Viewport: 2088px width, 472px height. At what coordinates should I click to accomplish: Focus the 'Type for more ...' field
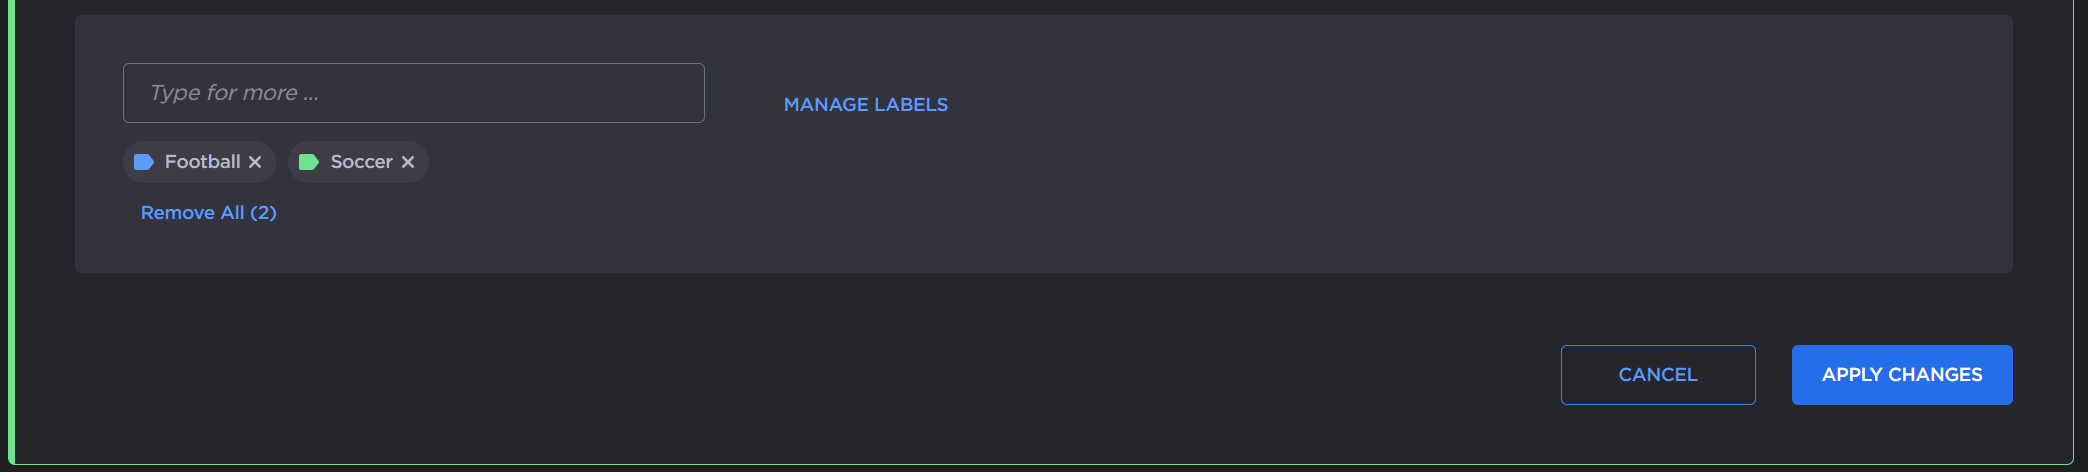[x=413, y=93]
